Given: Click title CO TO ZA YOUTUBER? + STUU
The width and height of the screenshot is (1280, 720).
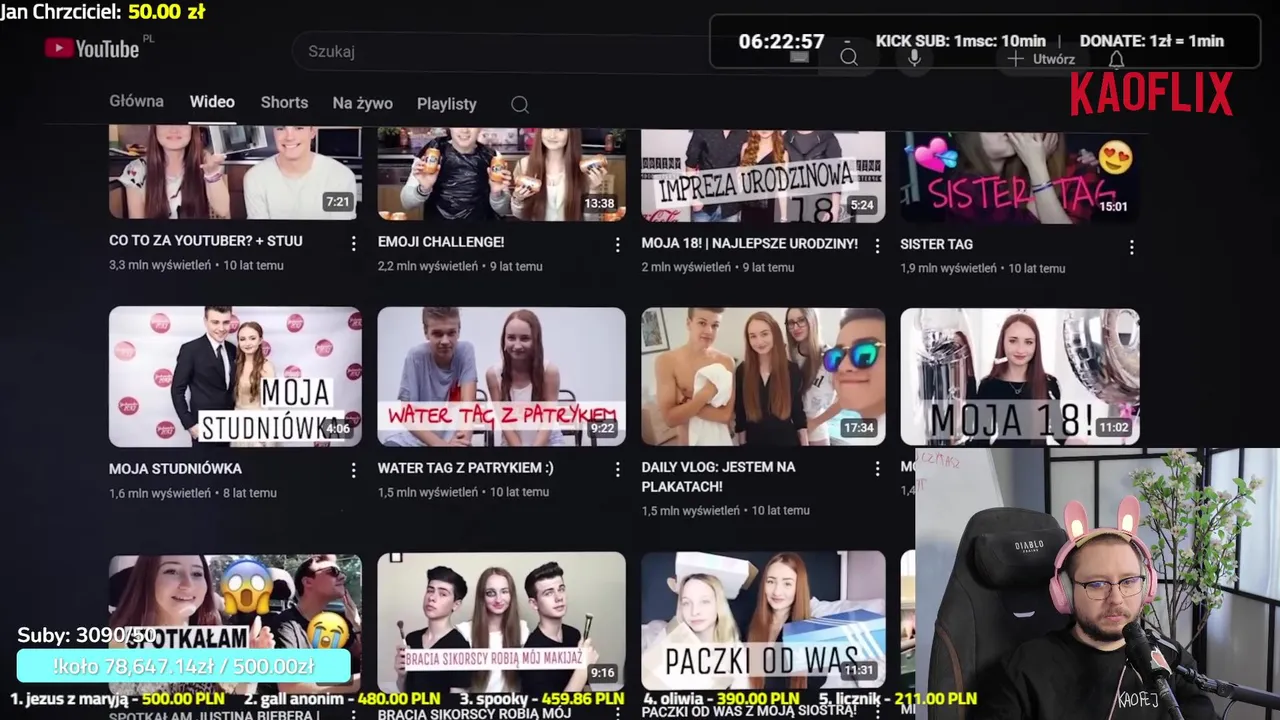Looking at the screenshot, I should click(x=206, y=241).
